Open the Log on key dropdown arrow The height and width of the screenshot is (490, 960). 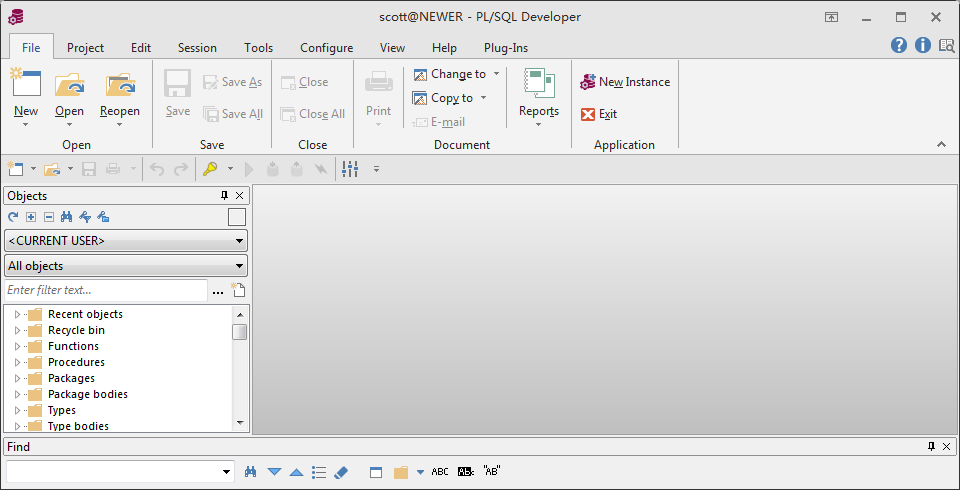point(230,168)
